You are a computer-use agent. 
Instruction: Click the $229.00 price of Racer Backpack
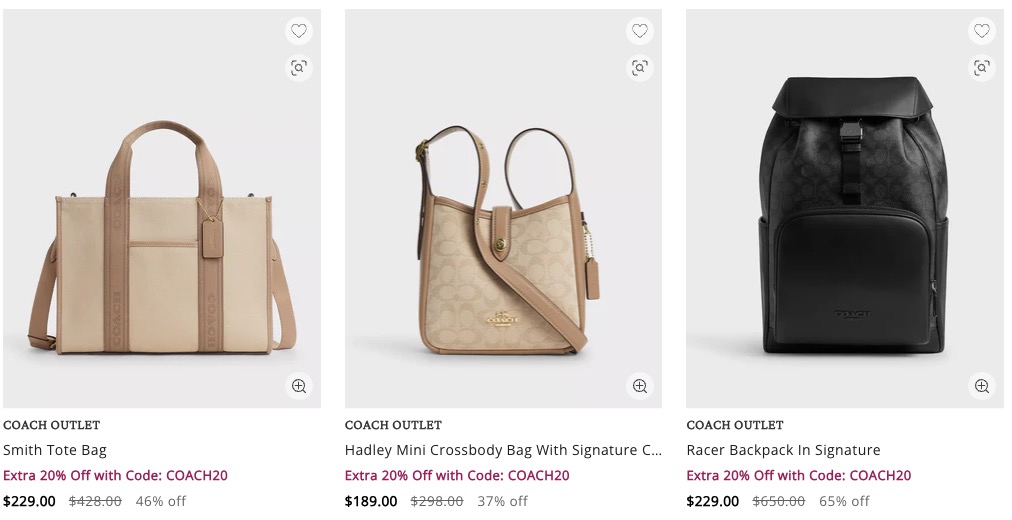(713, 501)
